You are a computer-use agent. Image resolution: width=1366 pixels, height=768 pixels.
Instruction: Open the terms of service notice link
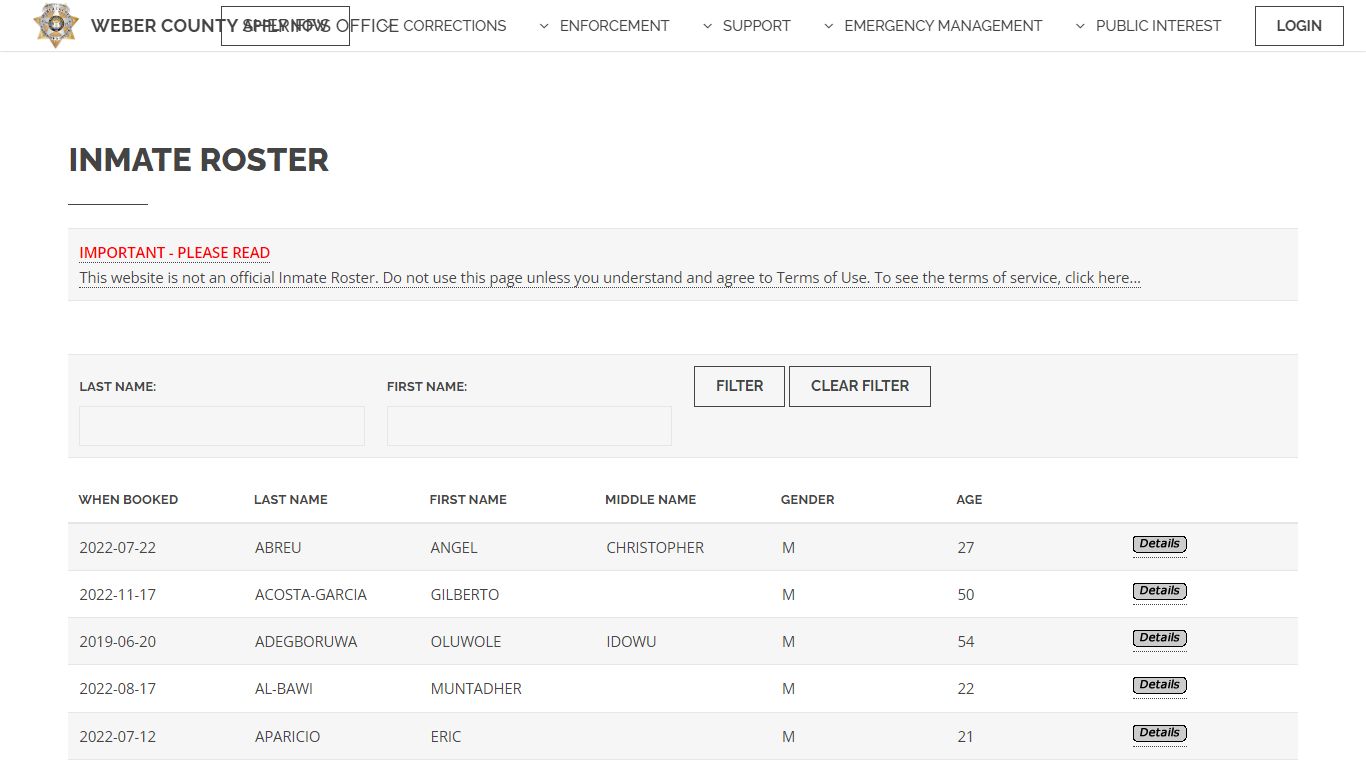point(610,278)
